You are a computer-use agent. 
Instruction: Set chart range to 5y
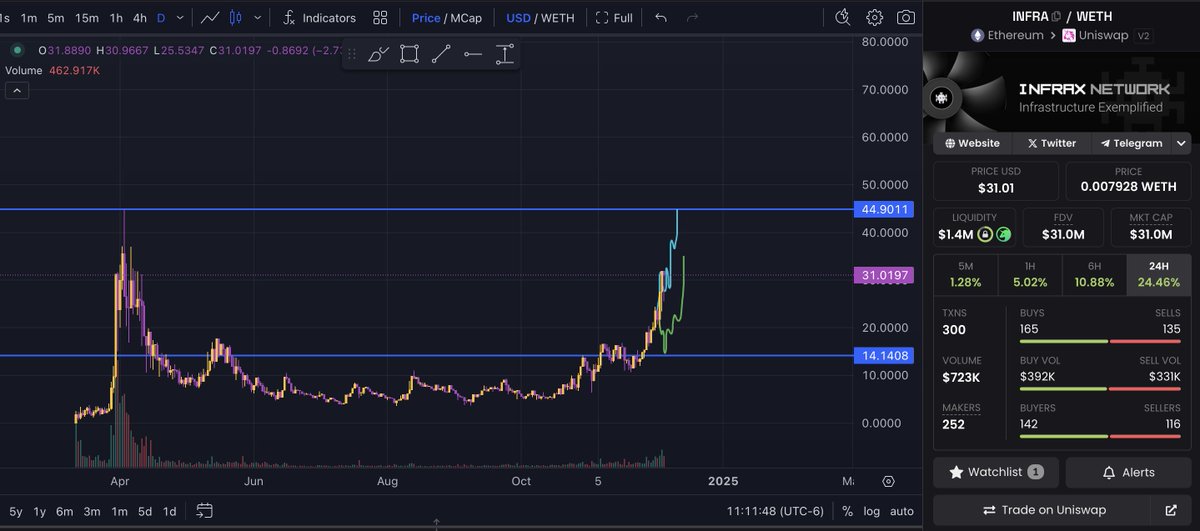15,511
